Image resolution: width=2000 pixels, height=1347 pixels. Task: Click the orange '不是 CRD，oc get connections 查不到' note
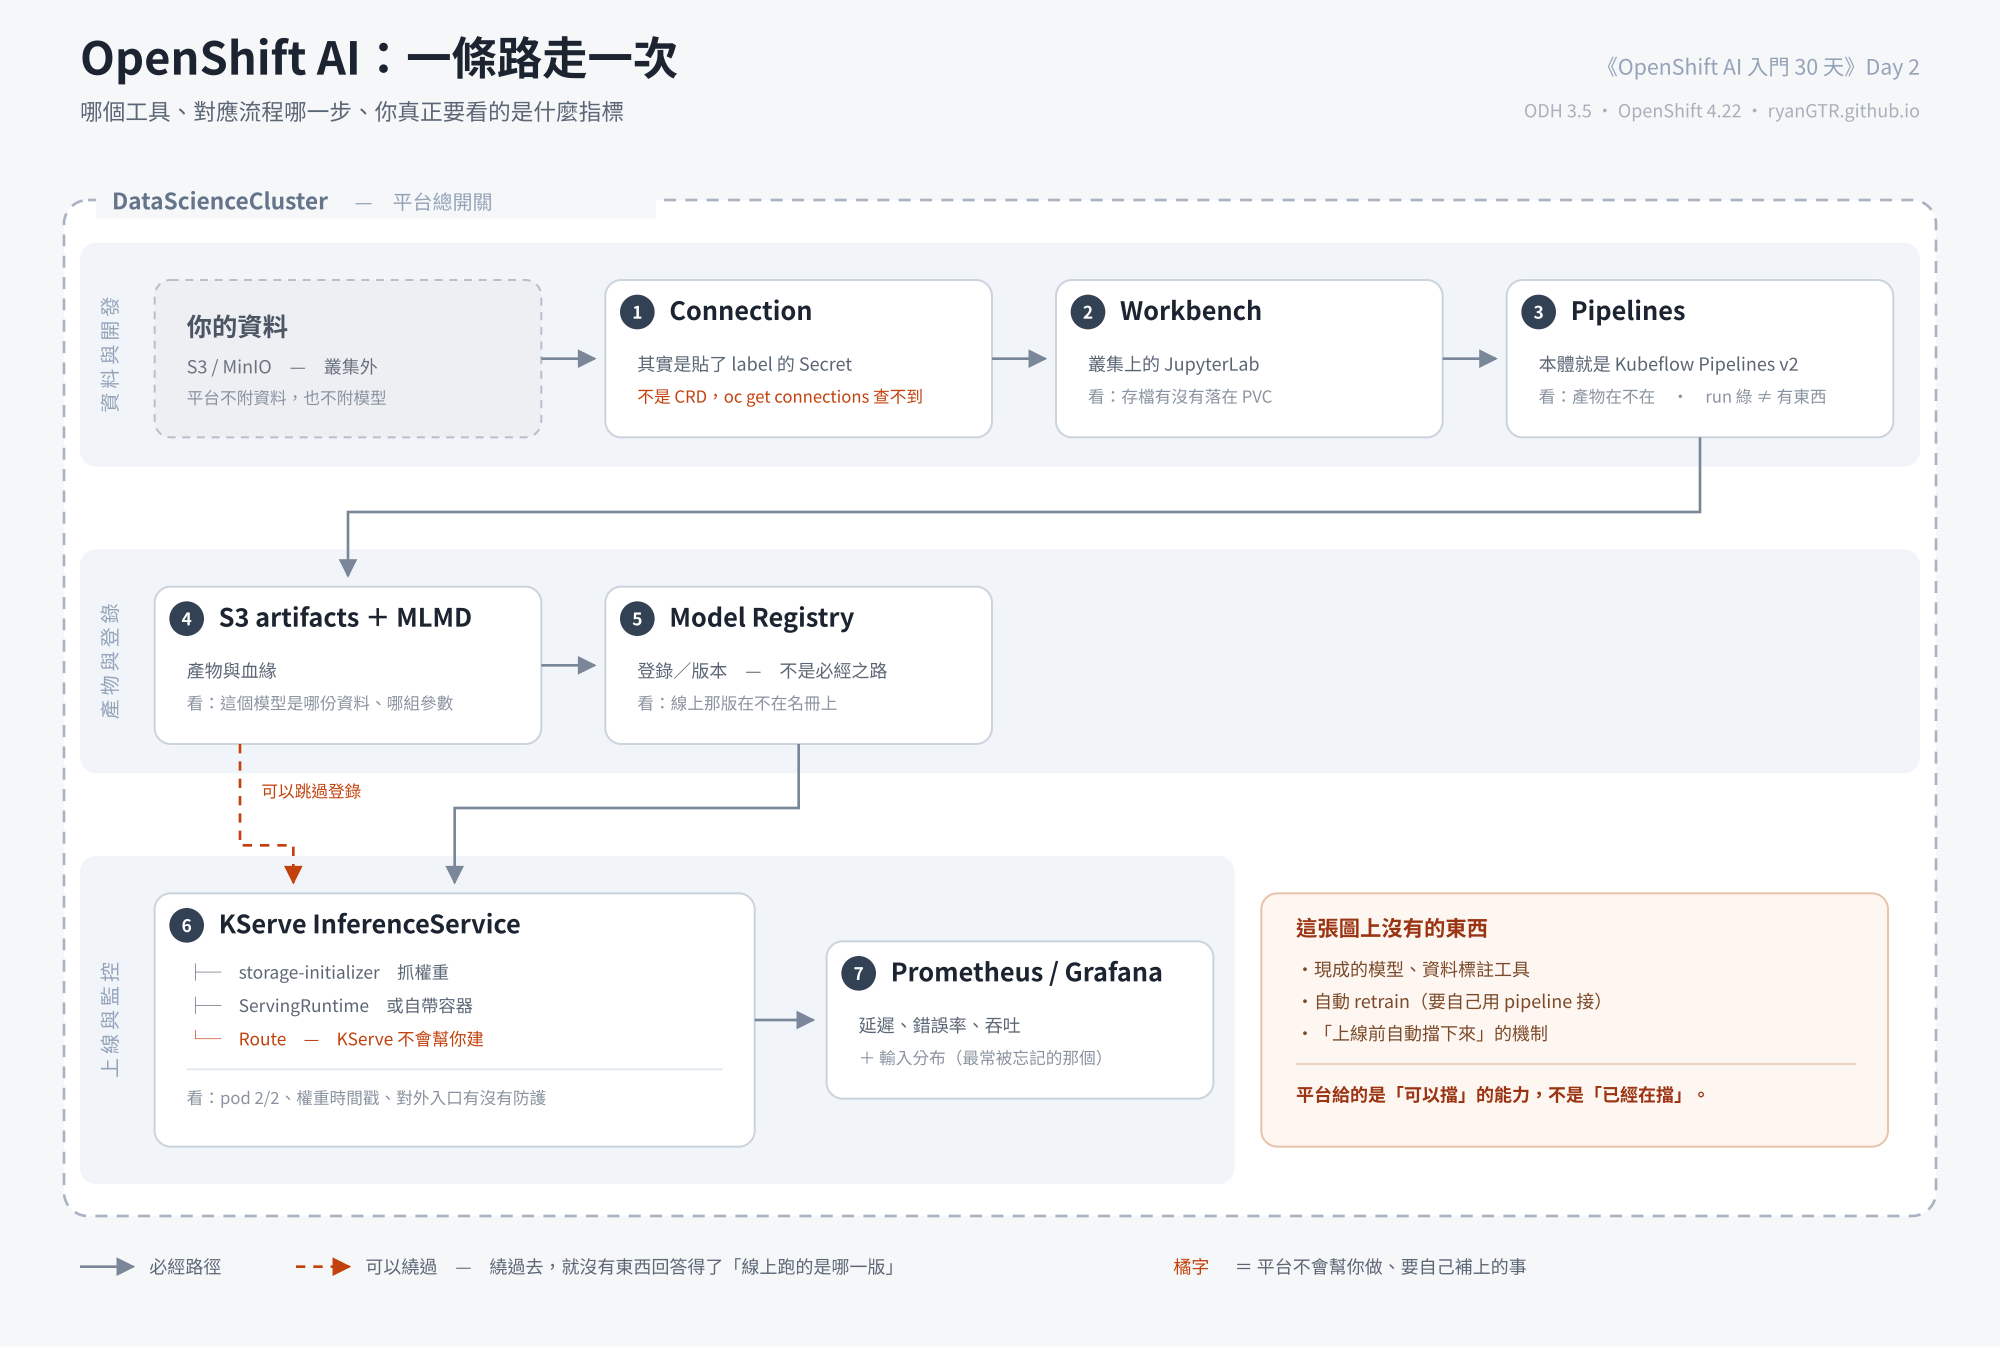(780, 397)
